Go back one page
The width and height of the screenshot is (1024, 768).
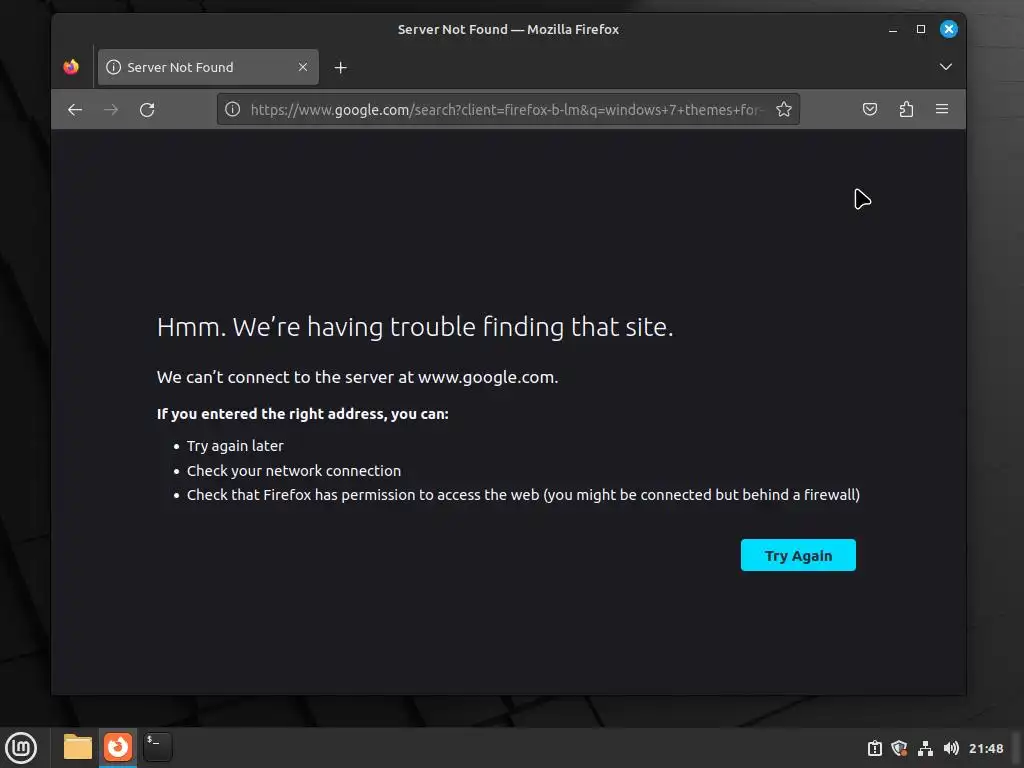coord(75,110)
